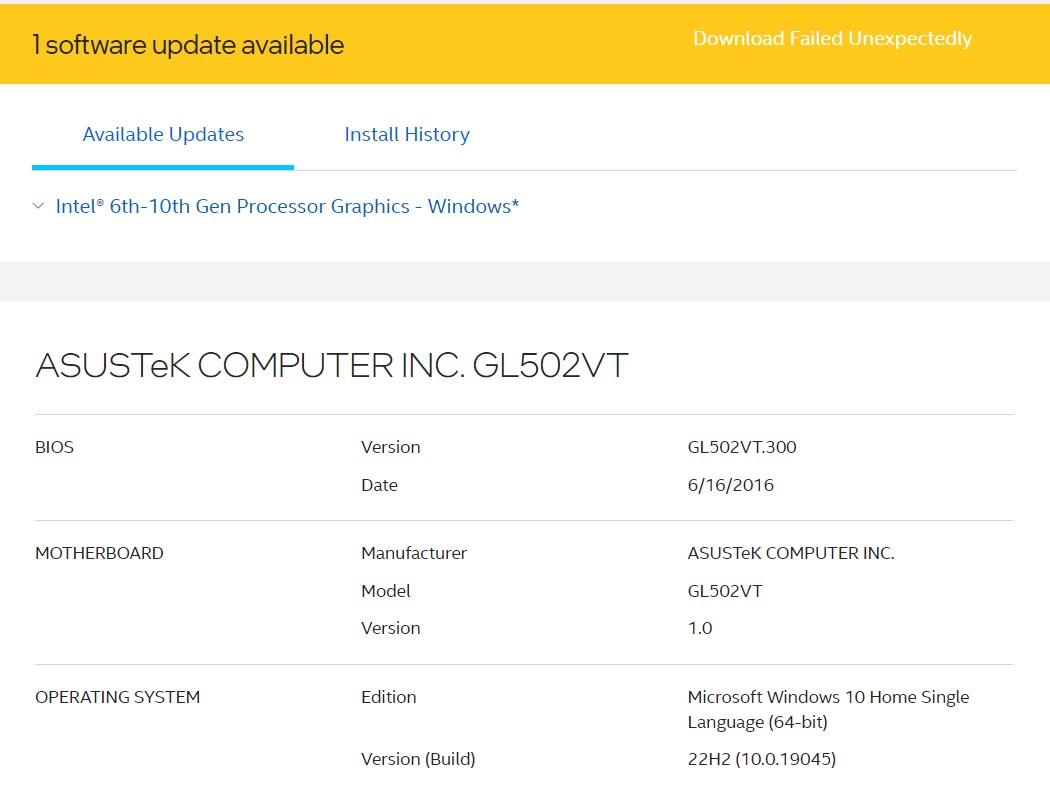Viewport: 1050px width, 791px height.
Task: Open Intel 6th-10th Gen Processor Graphics link
Action: 287,207
